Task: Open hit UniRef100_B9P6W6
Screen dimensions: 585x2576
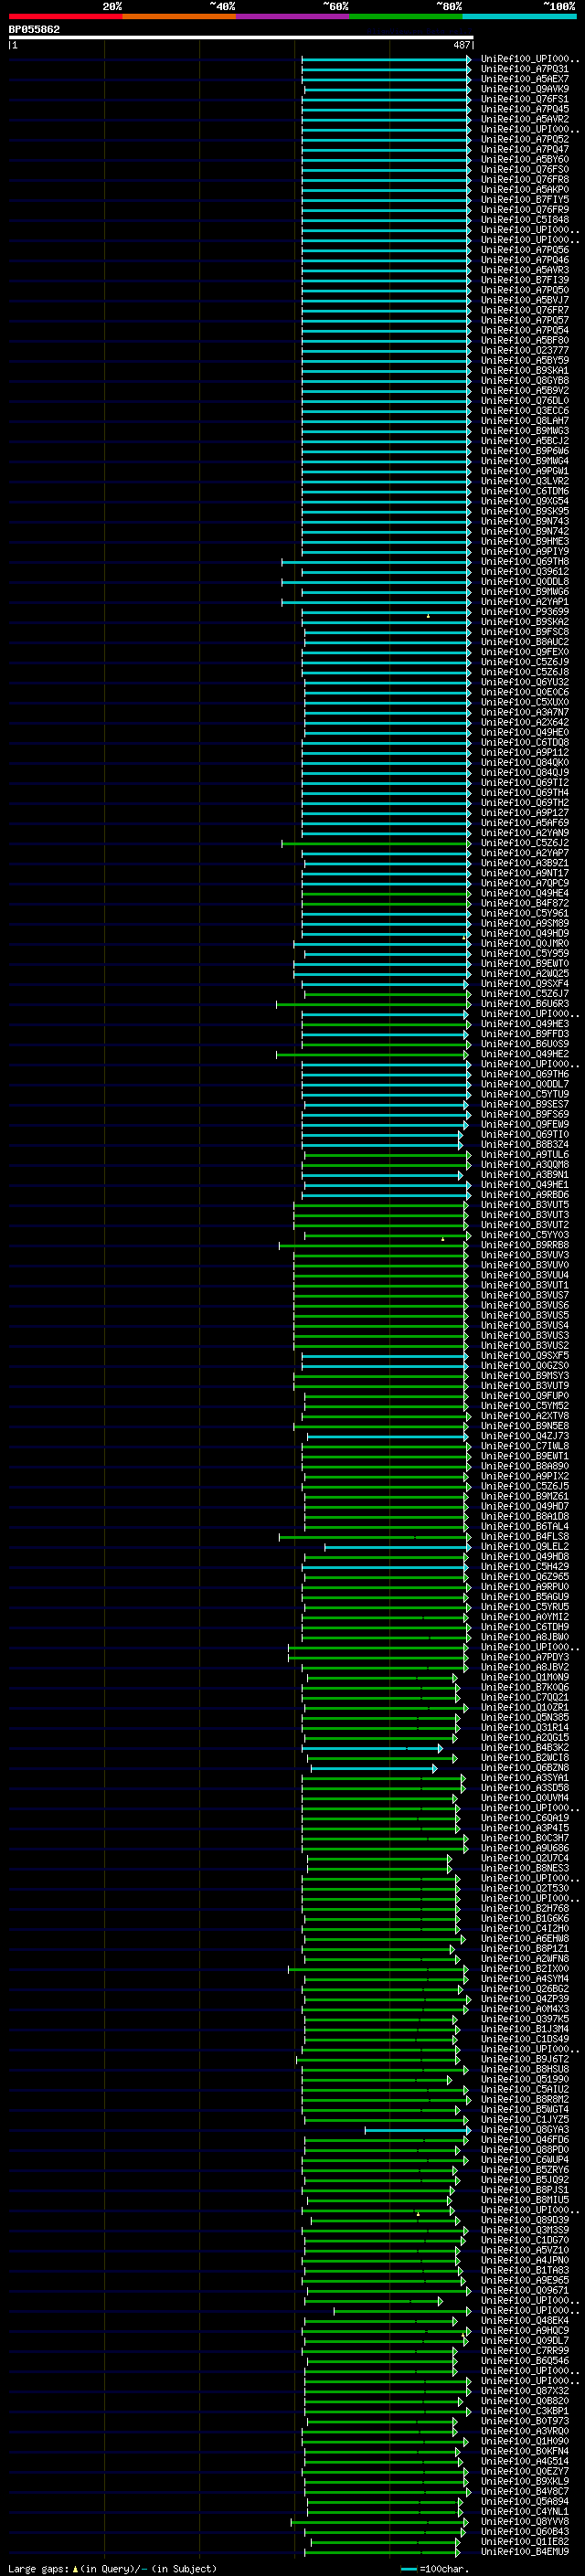Action: 525,452
